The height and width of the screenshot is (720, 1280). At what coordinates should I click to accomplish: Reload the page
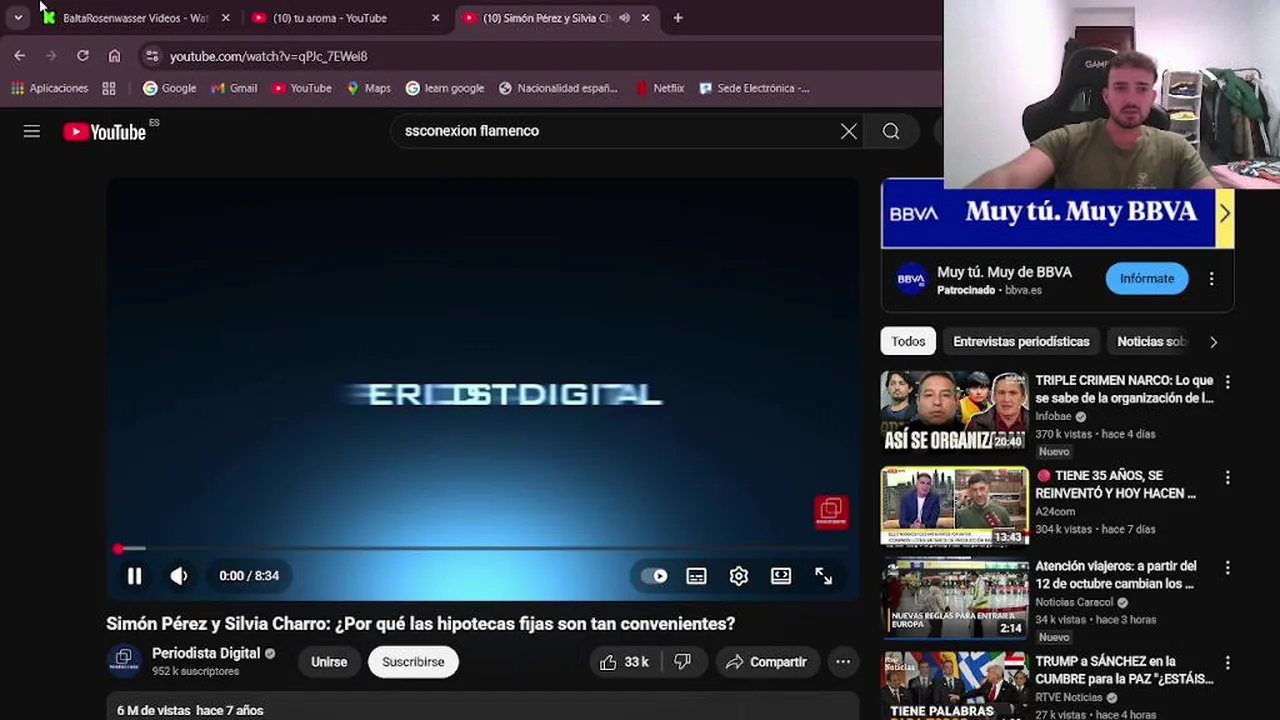tap(83, 56)
